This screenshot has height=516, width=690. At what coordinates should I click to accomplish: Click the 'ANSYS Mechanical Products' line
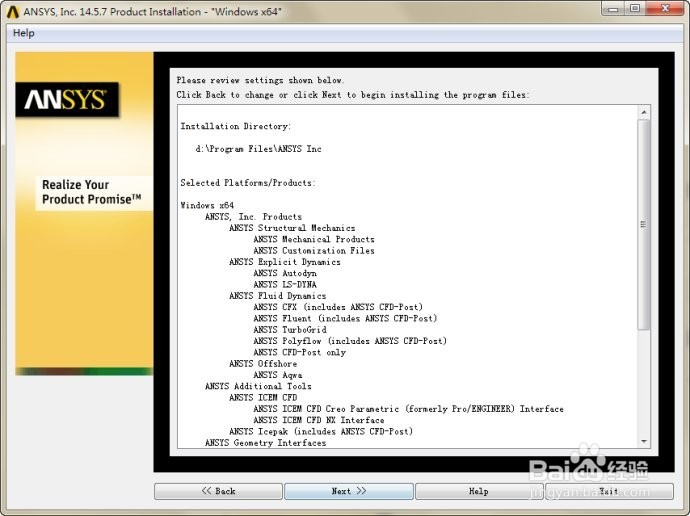coord(314,239)
